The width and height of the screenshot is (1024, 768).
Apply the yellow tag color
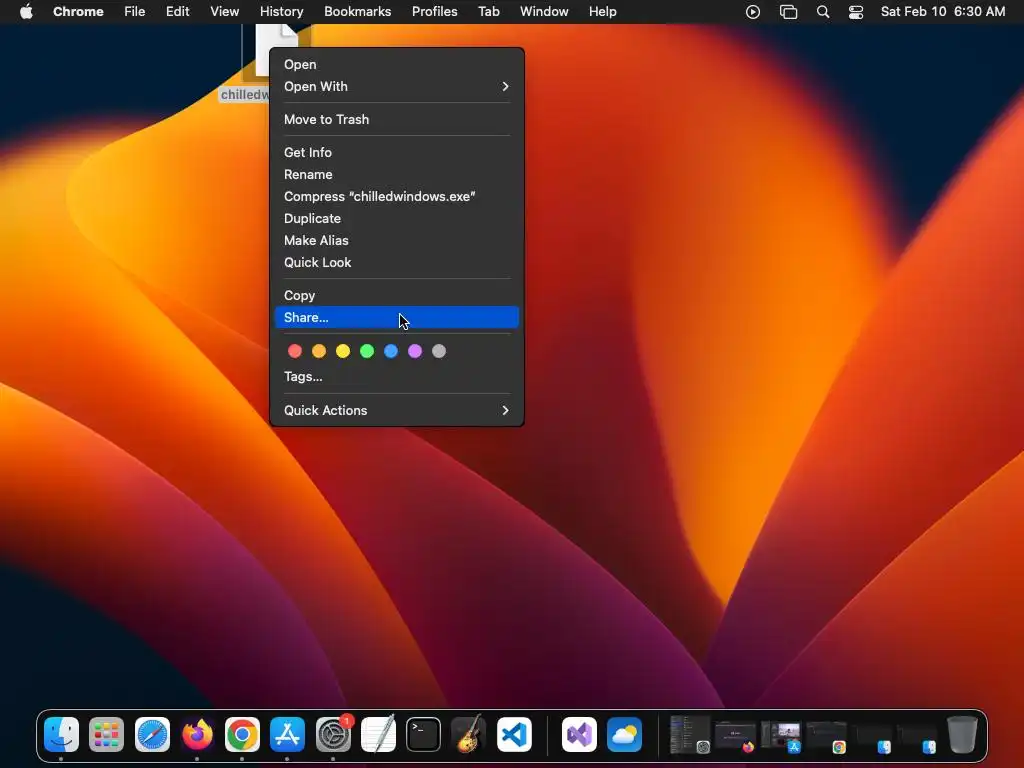tap(343, 351)
